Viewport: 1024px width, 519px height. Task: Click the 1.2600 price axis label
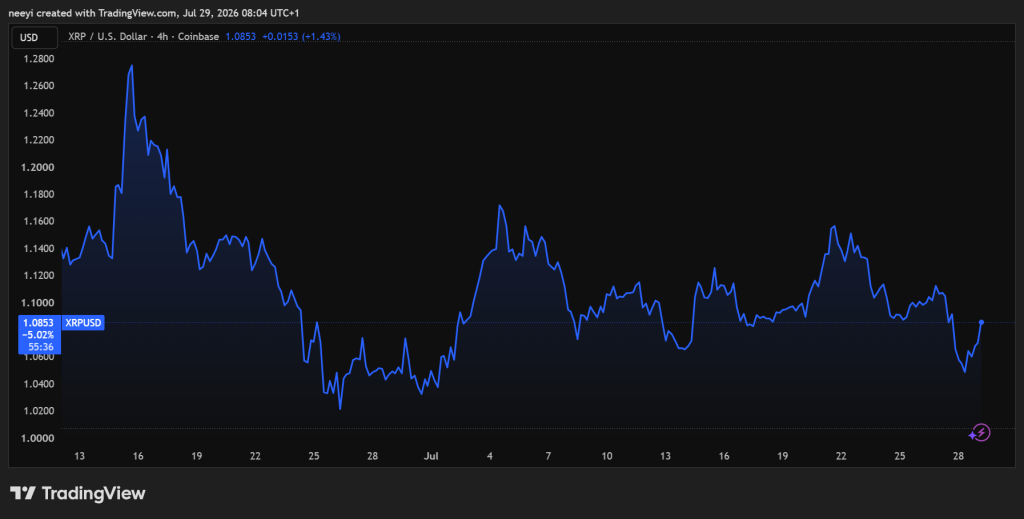[x=39, y=86]
